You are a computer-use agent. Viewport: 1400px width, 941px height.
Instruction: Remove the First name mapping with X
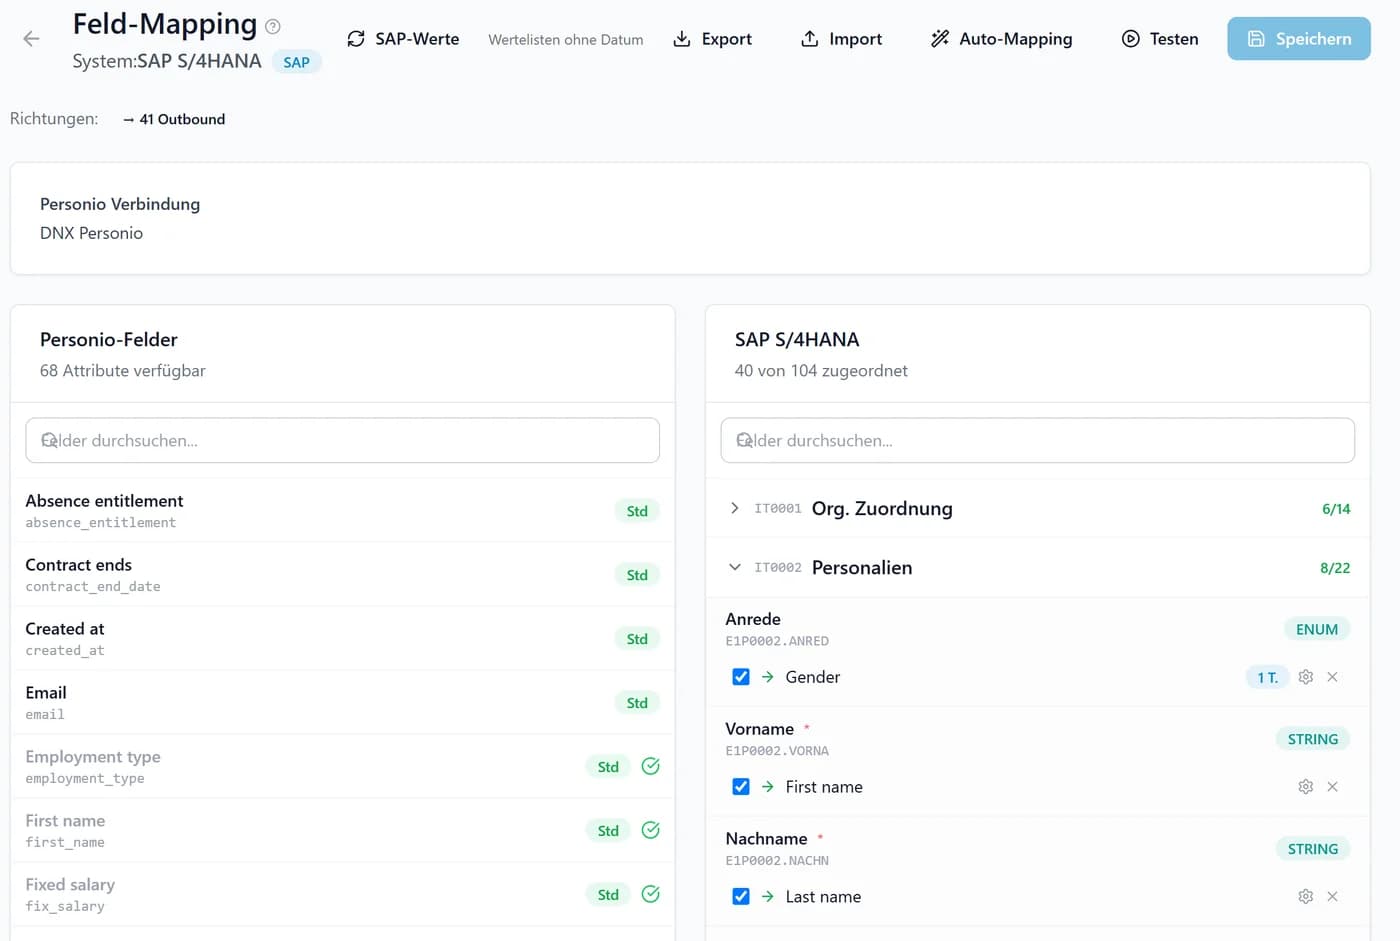pyautogui.click(x=1332, y=787)
